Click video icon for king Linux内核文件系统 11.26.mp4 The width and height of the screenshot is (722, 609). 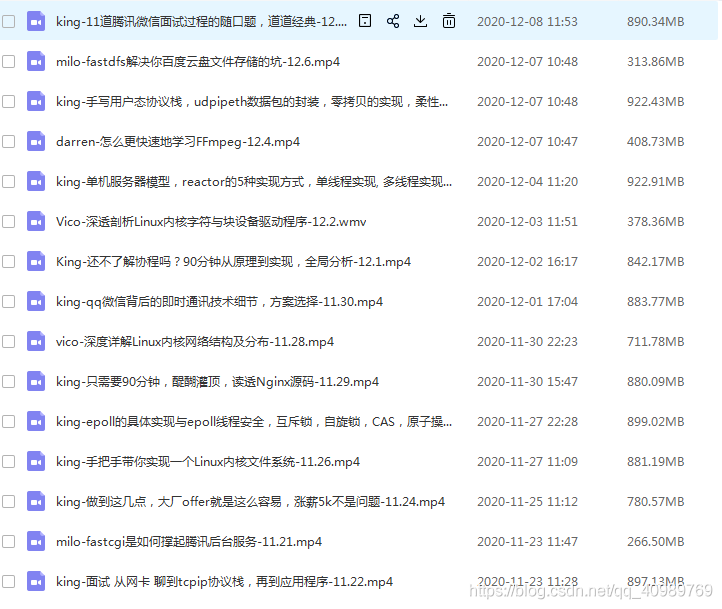click(36, 462)
